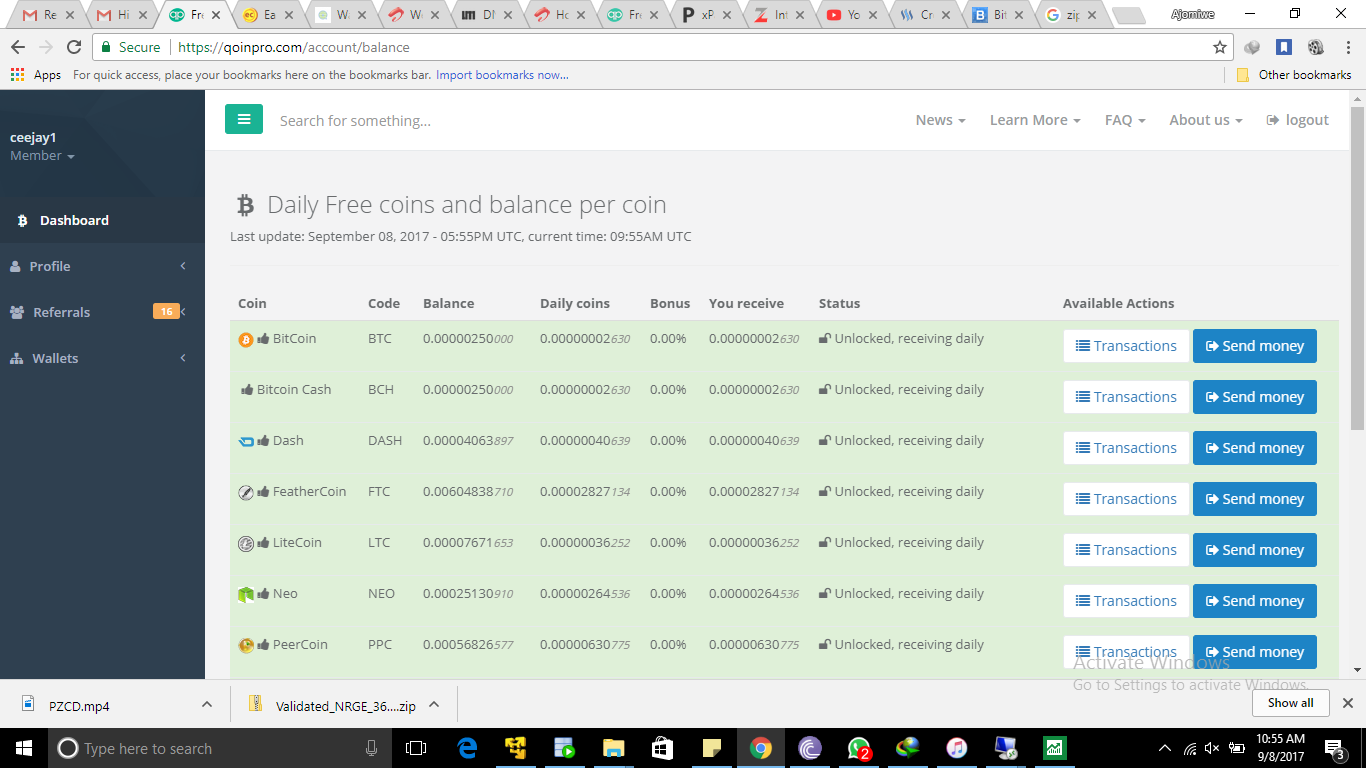Click the green Neo logo icon

246,594
